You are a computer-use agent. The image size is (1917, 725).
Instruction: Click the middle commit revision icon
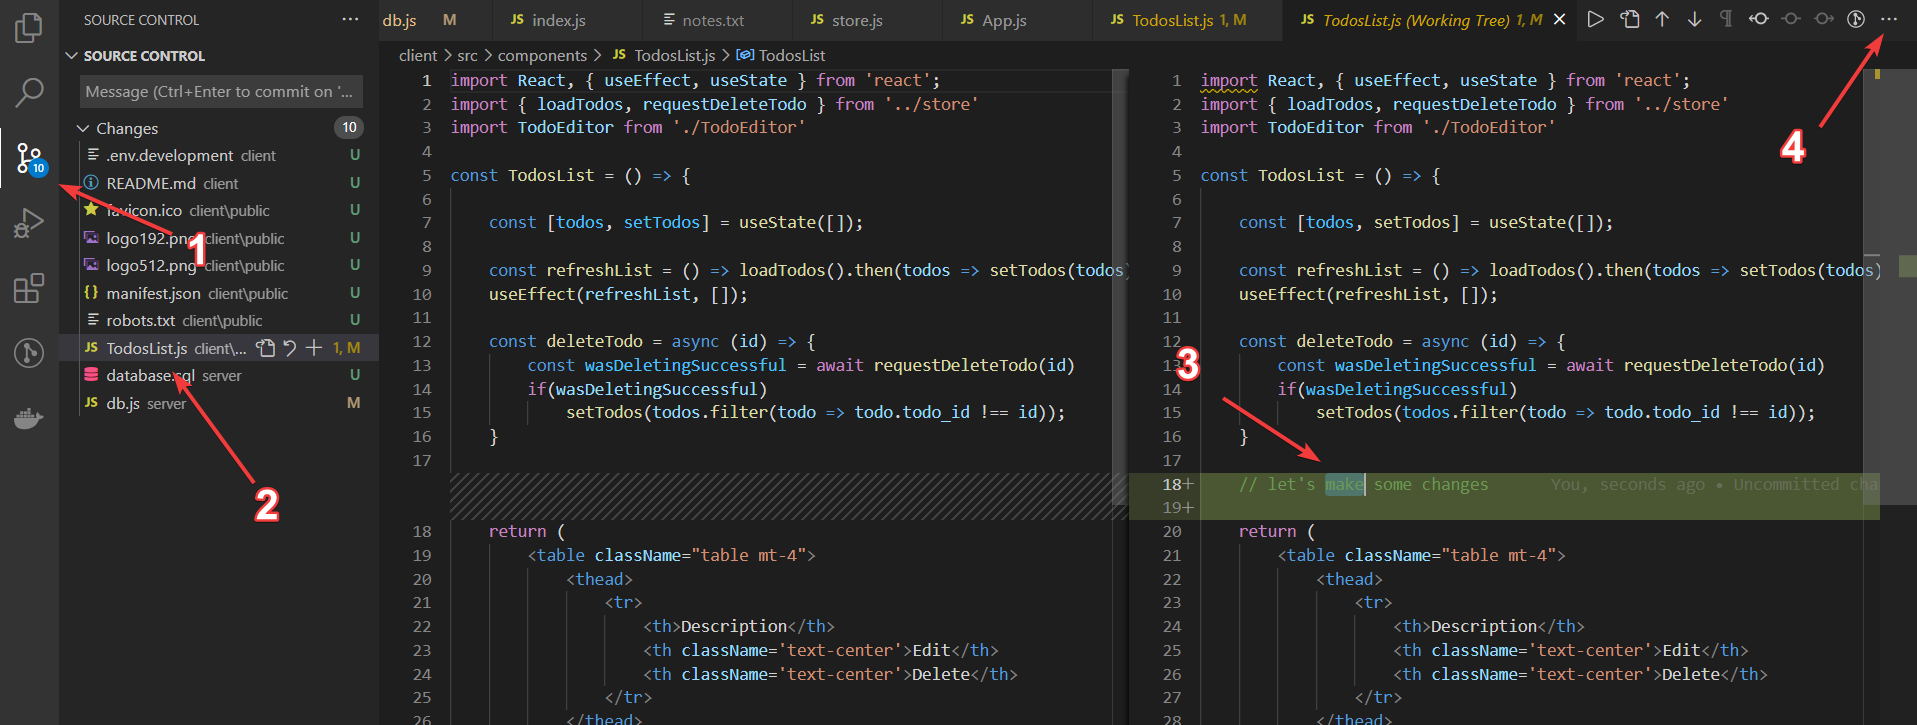click(x=1792, y=19)
